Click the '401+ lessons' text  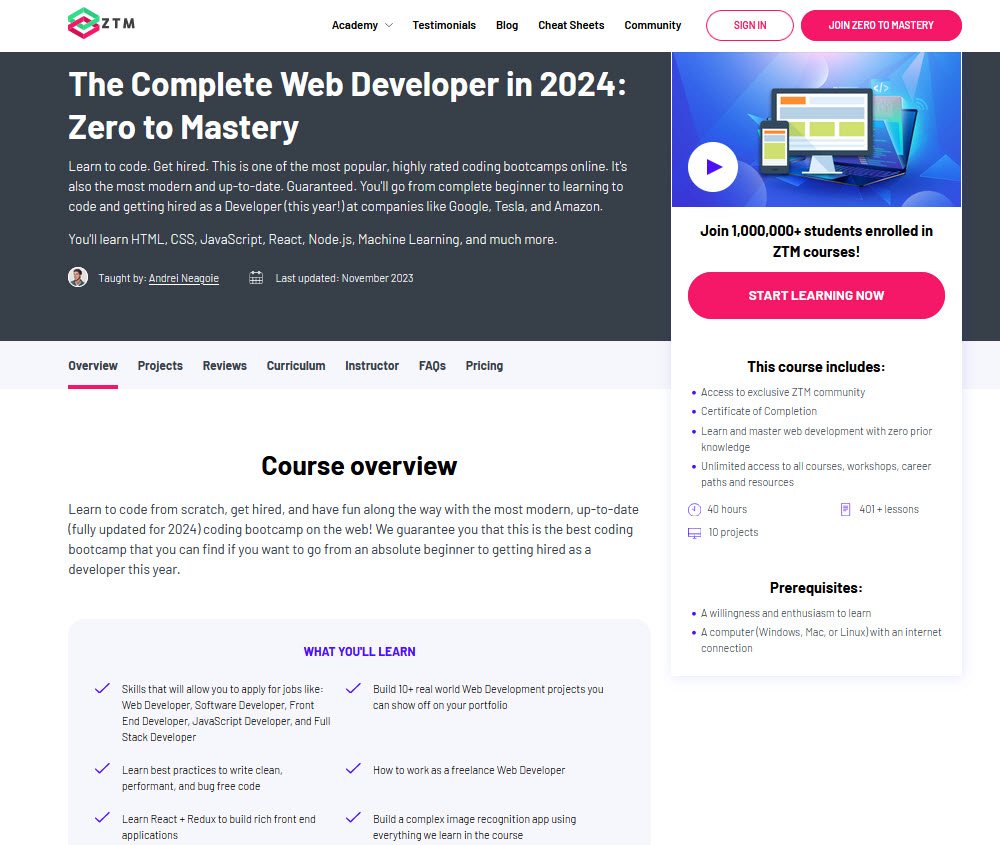click(x=888, y=510)
